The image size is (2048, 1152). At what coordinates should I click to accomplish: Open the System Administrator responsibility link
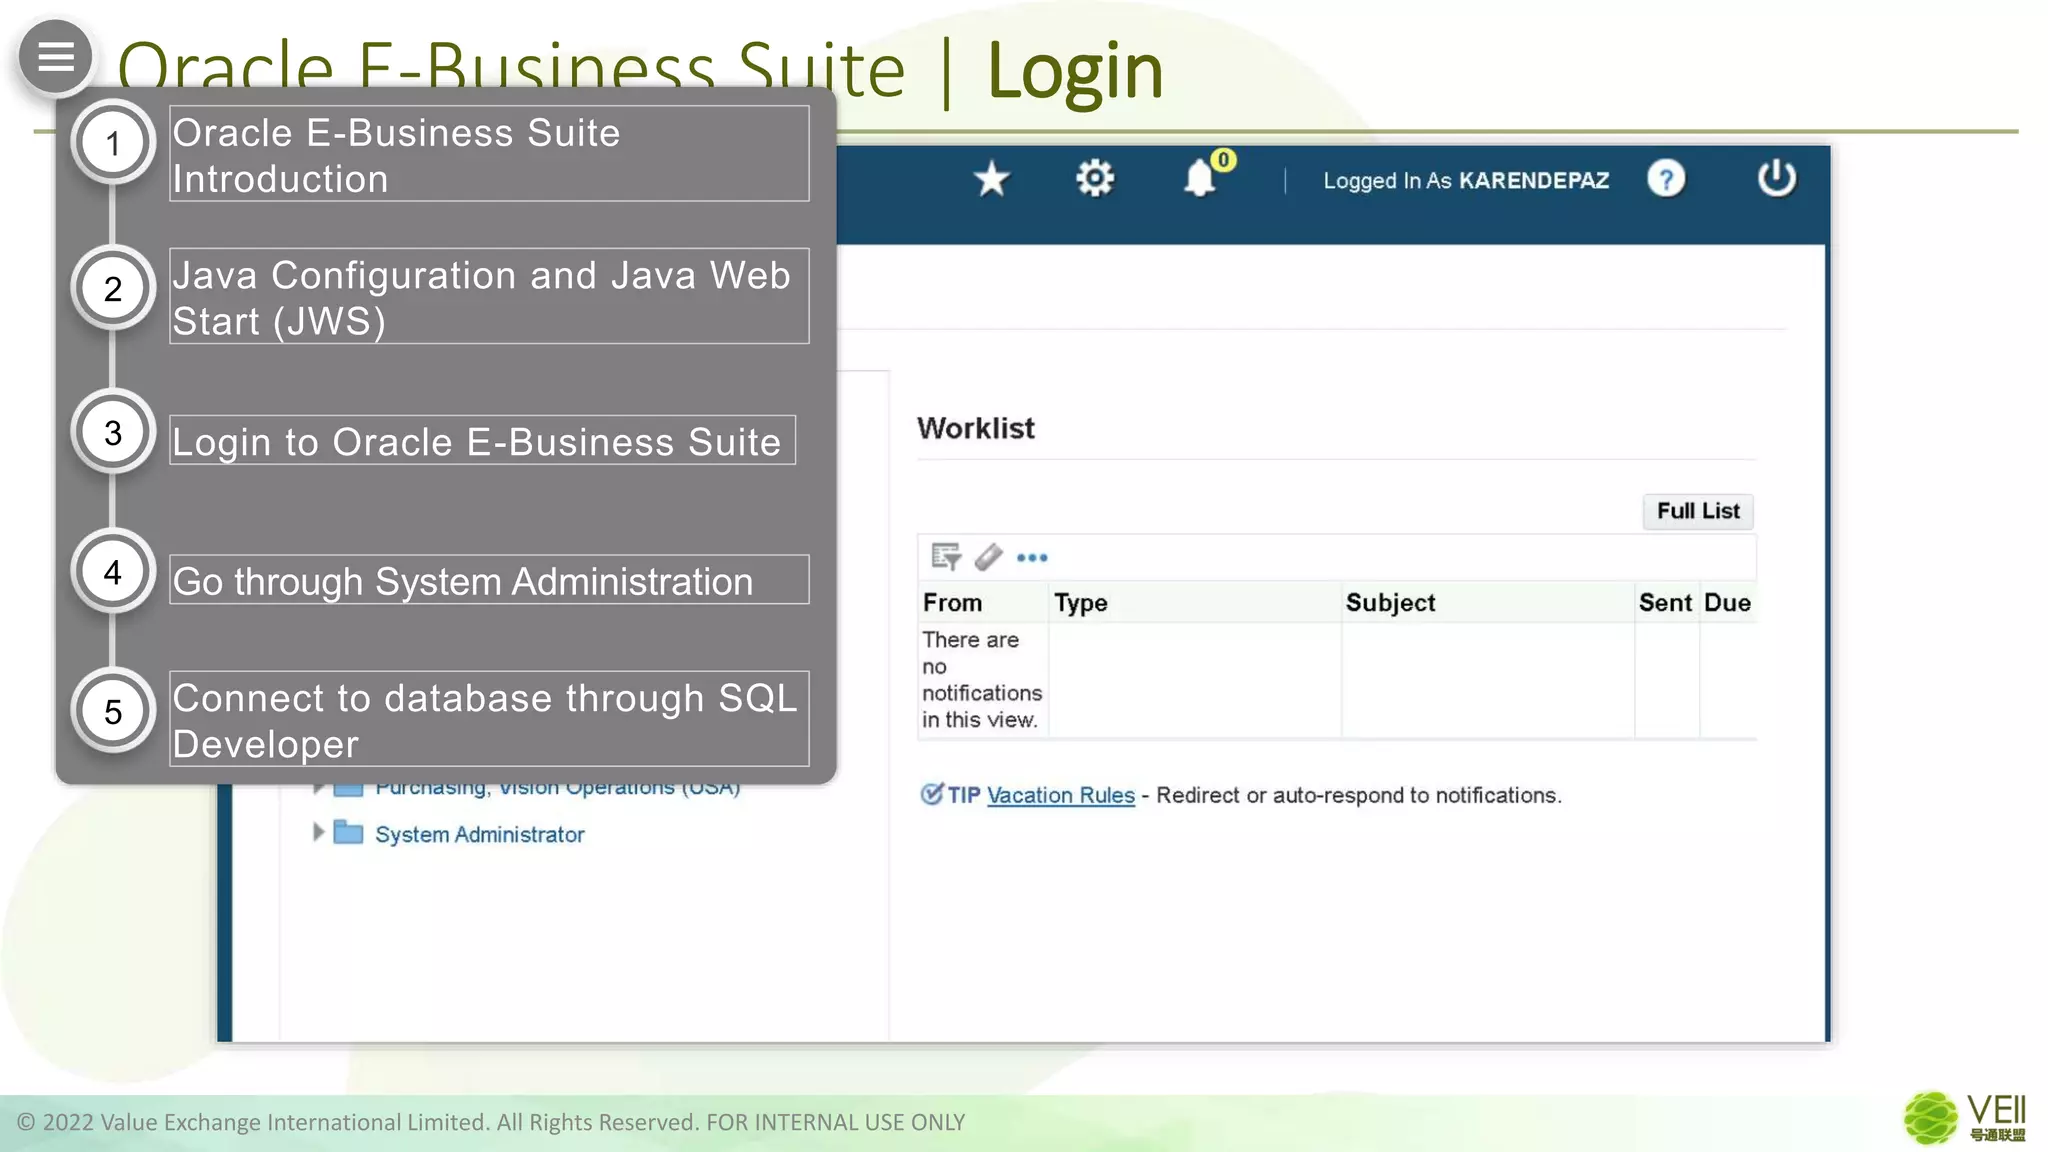[x=479, y=834]
